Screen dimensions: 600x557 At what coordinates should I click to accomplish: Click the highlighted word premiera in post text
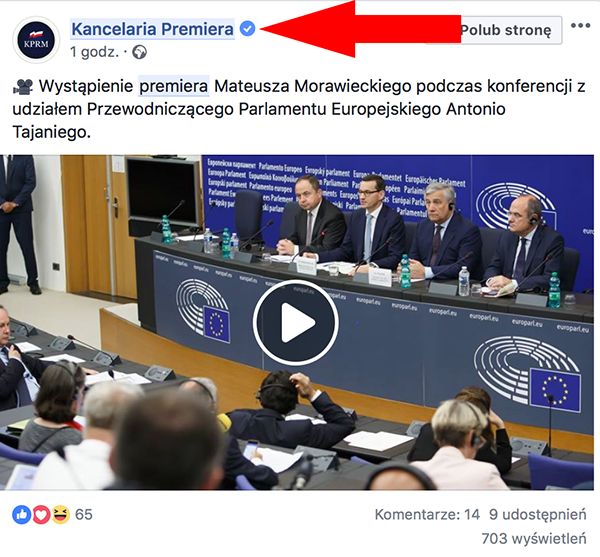pos(174,86)
